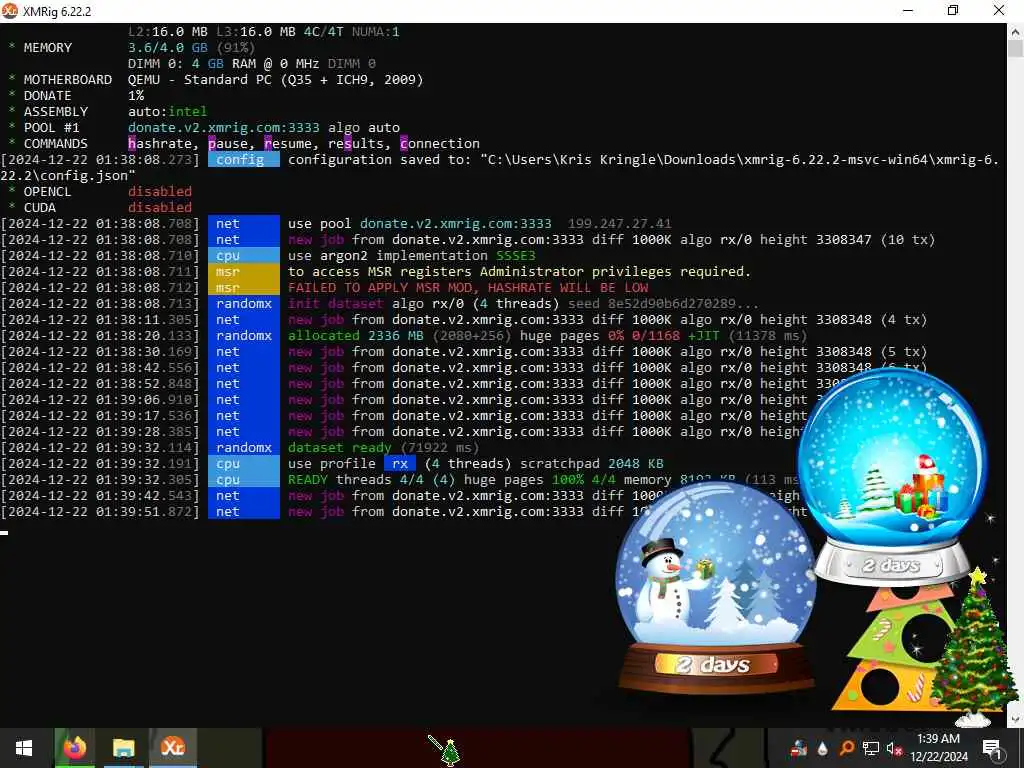
Task: Click 'Administrator privileges required' message
Action: point(615,272)
